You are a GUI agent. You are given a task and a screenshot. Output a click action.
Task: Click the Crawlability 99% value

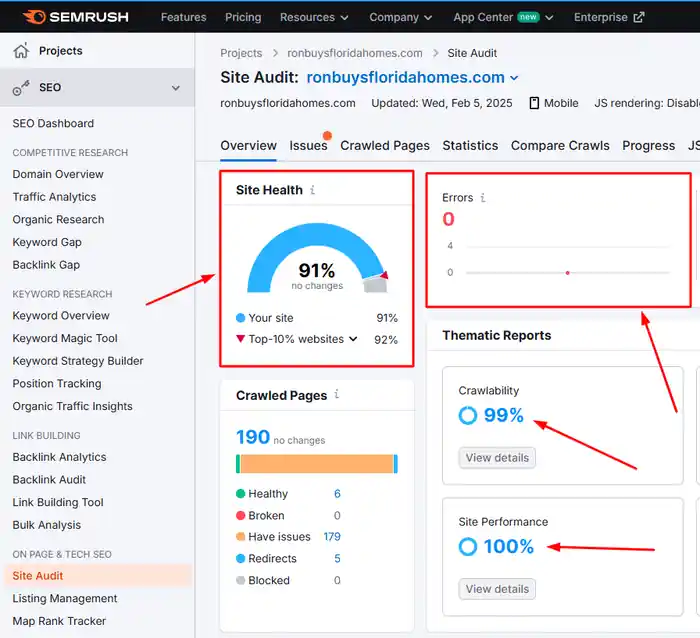click(504, 415)
